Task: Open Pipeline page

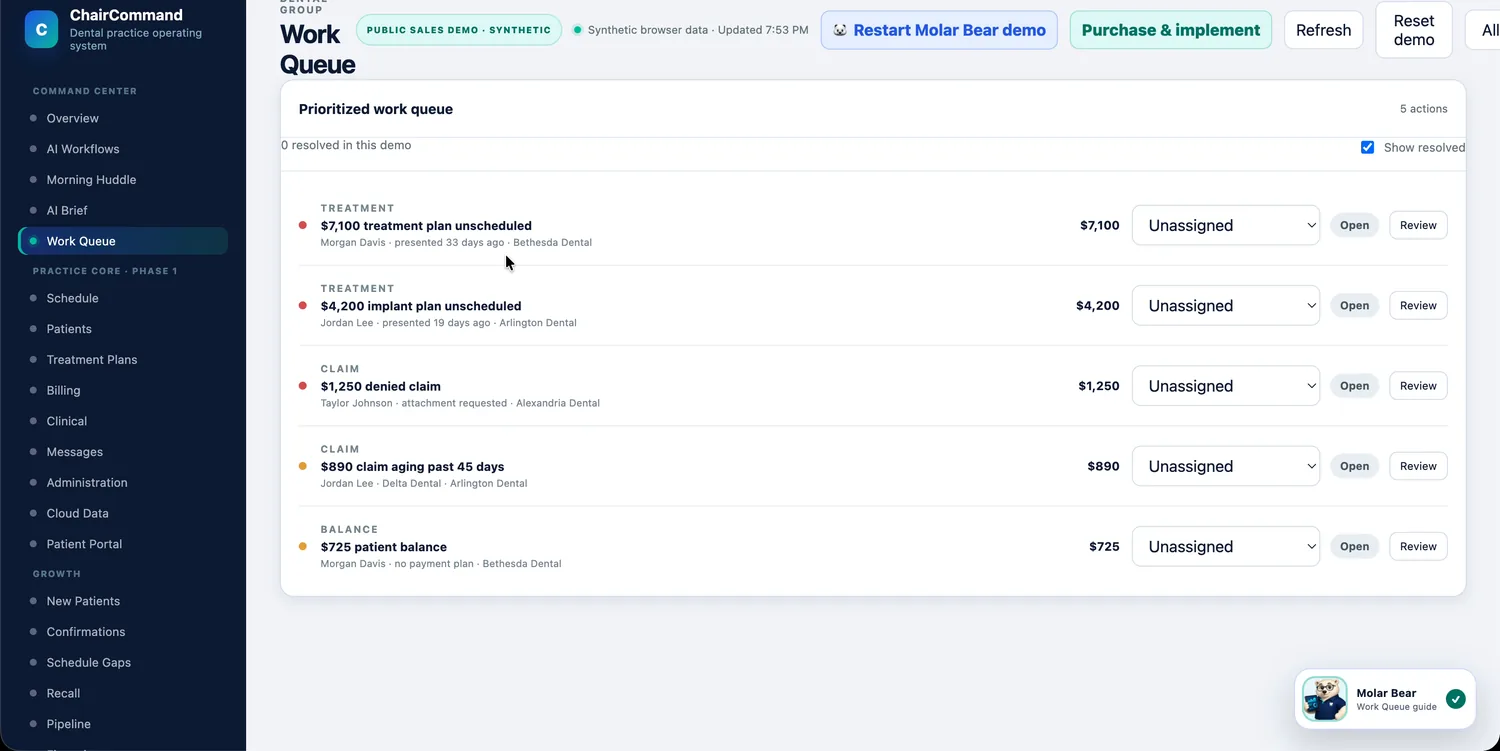Action: pyautogui.click(x=123, y=724)
